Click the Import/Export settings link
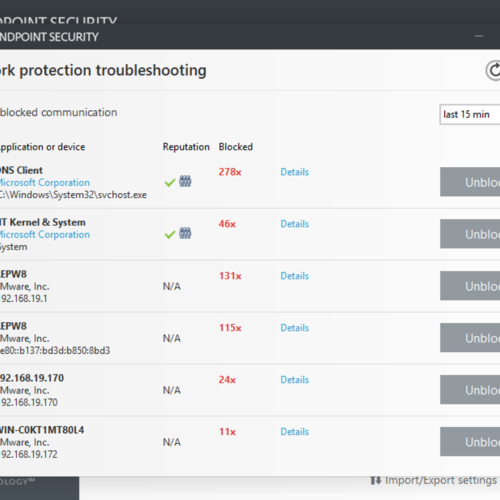The width and height of the screenshot is (500, 500). click(x=441, y=480)
